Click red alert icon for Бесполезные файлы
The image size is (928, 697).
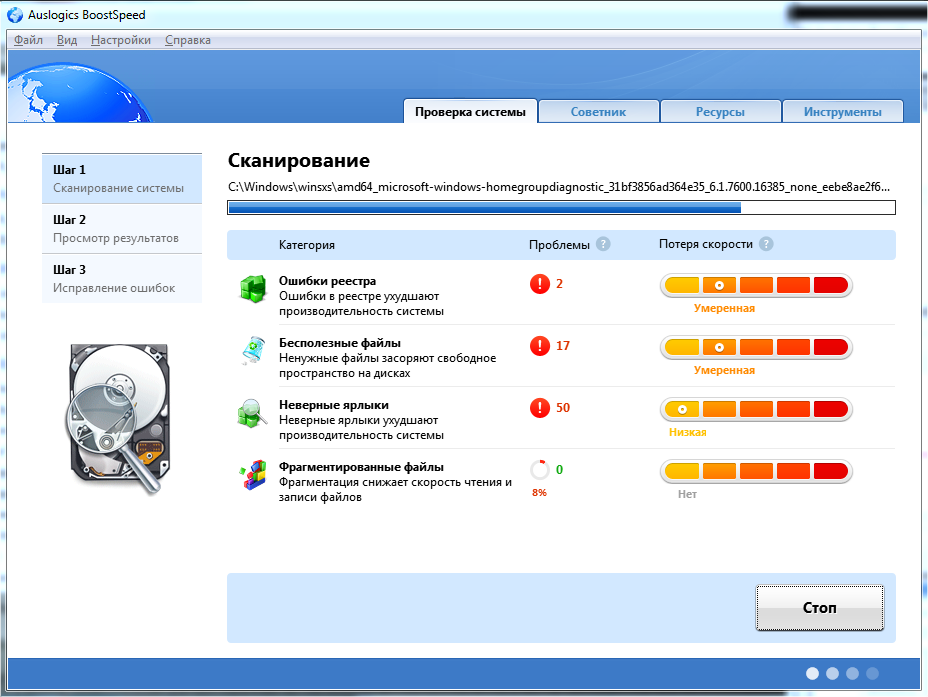pyautogui.click(x=540, y=346)
